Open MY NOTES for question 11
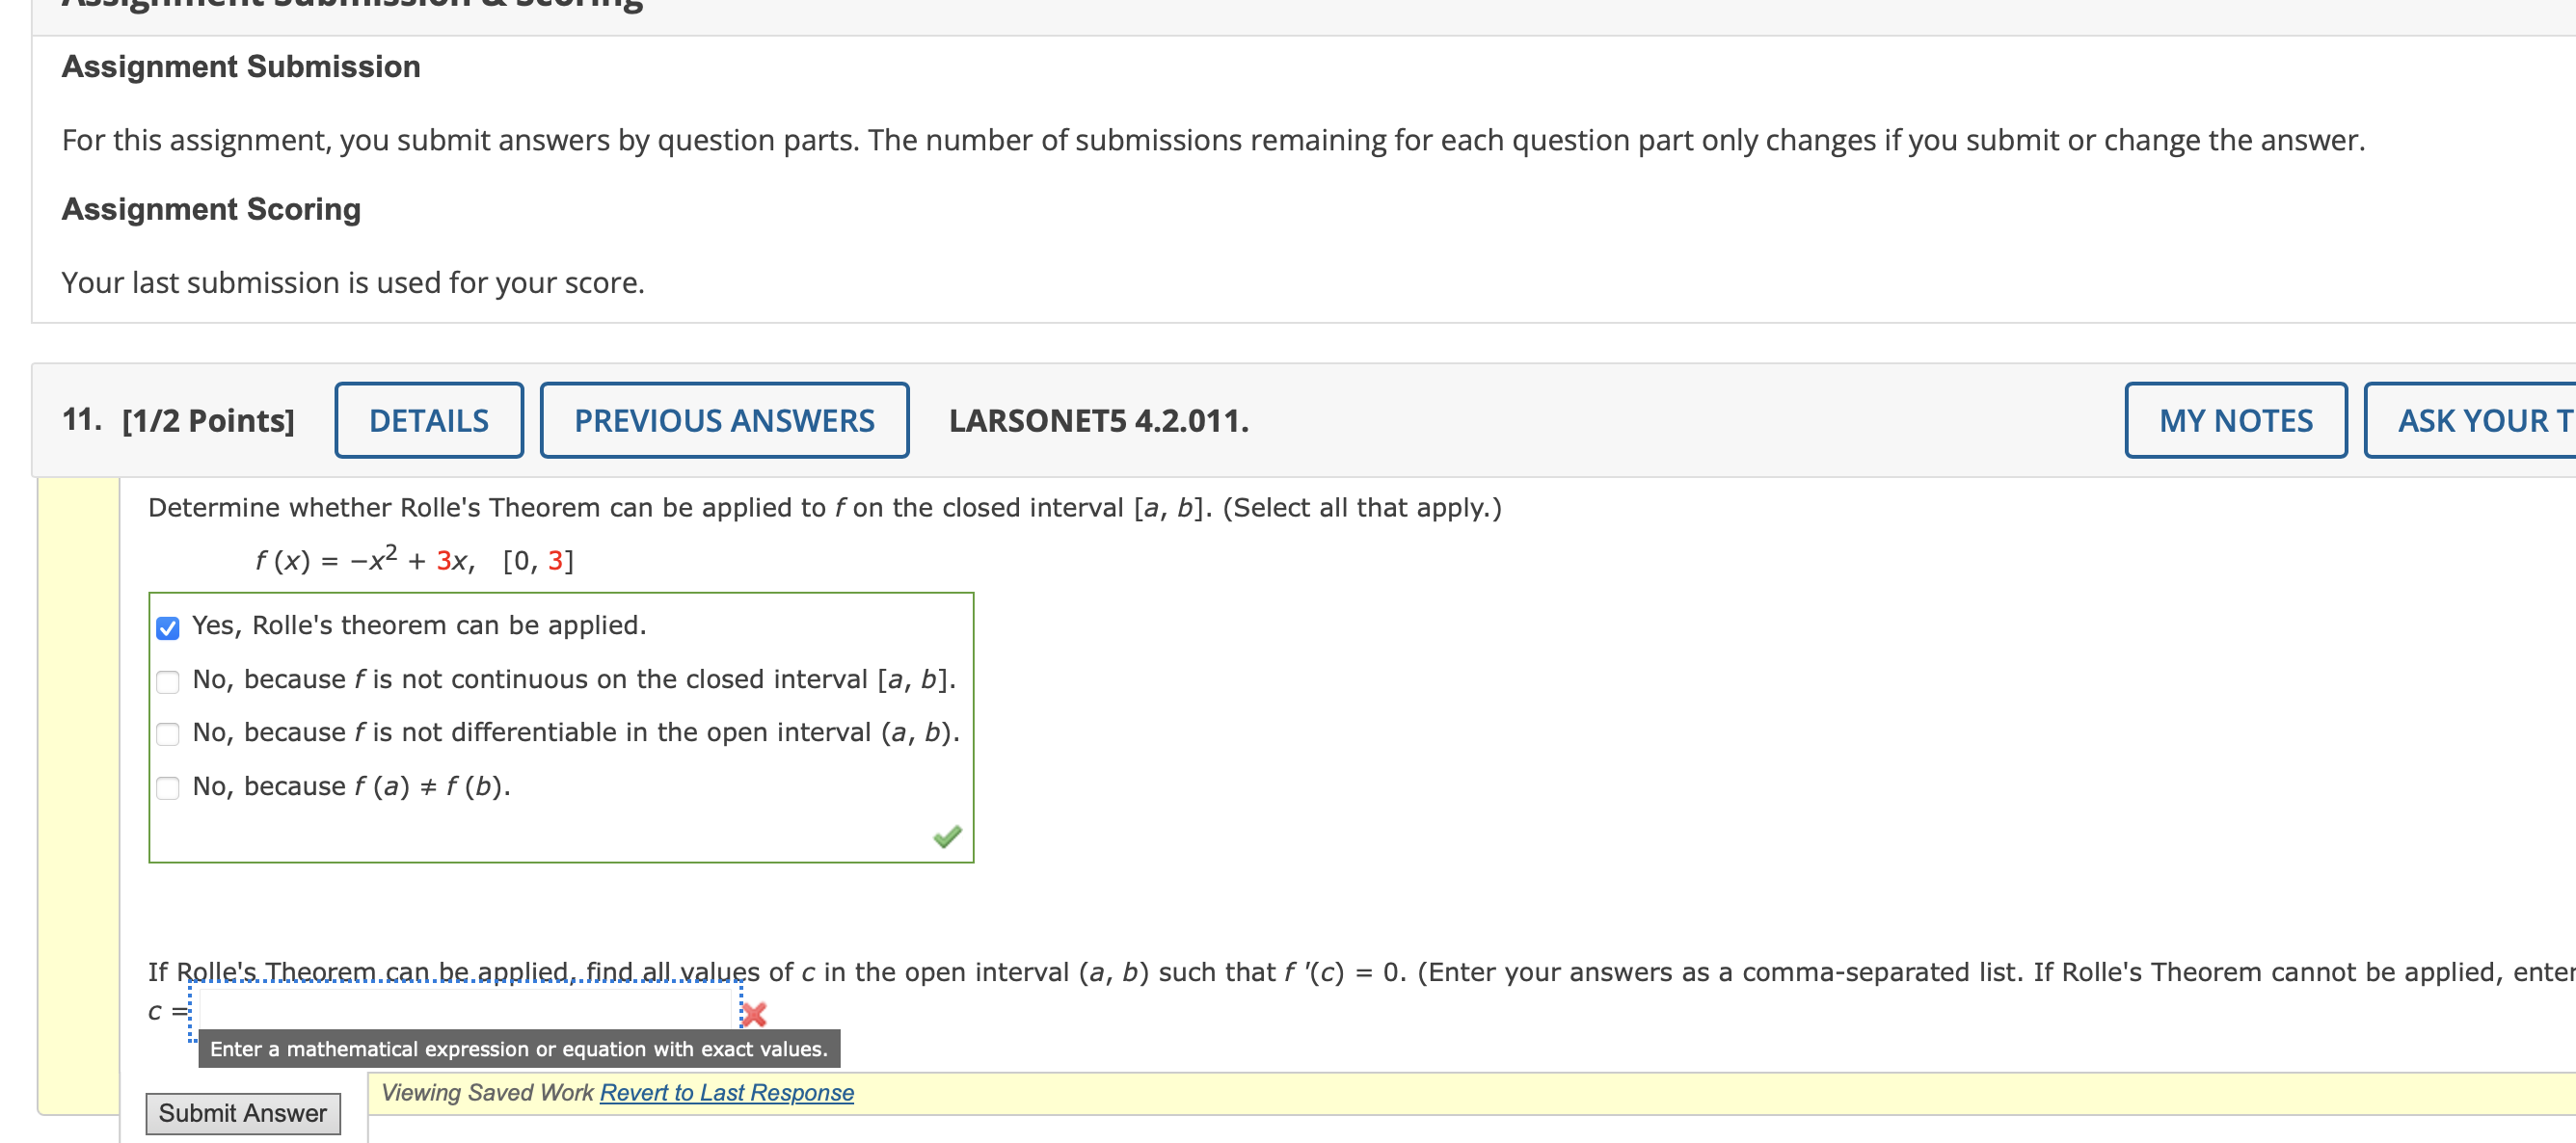 [x=2236, y=420]
